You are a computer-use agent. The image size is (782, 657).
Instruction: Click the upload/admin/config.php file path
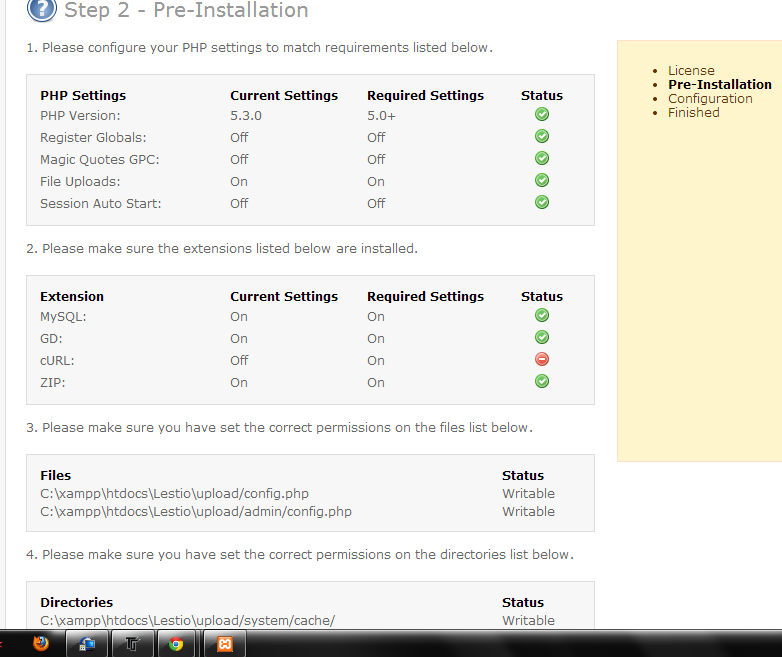[196, 511]
